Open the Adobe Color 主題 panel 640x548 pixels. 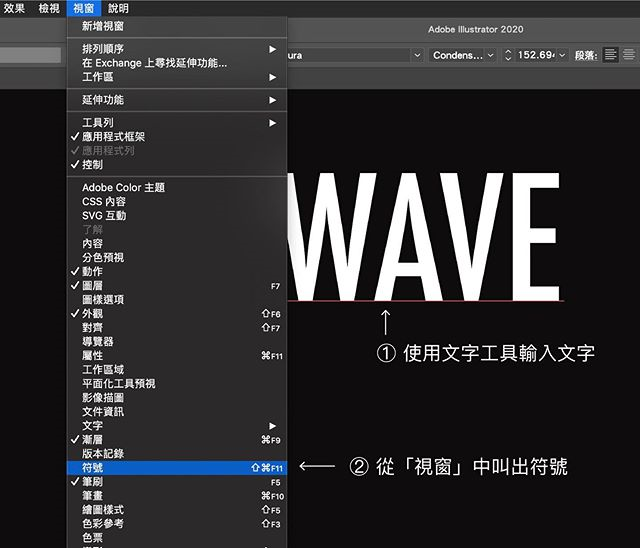[177, 187]
